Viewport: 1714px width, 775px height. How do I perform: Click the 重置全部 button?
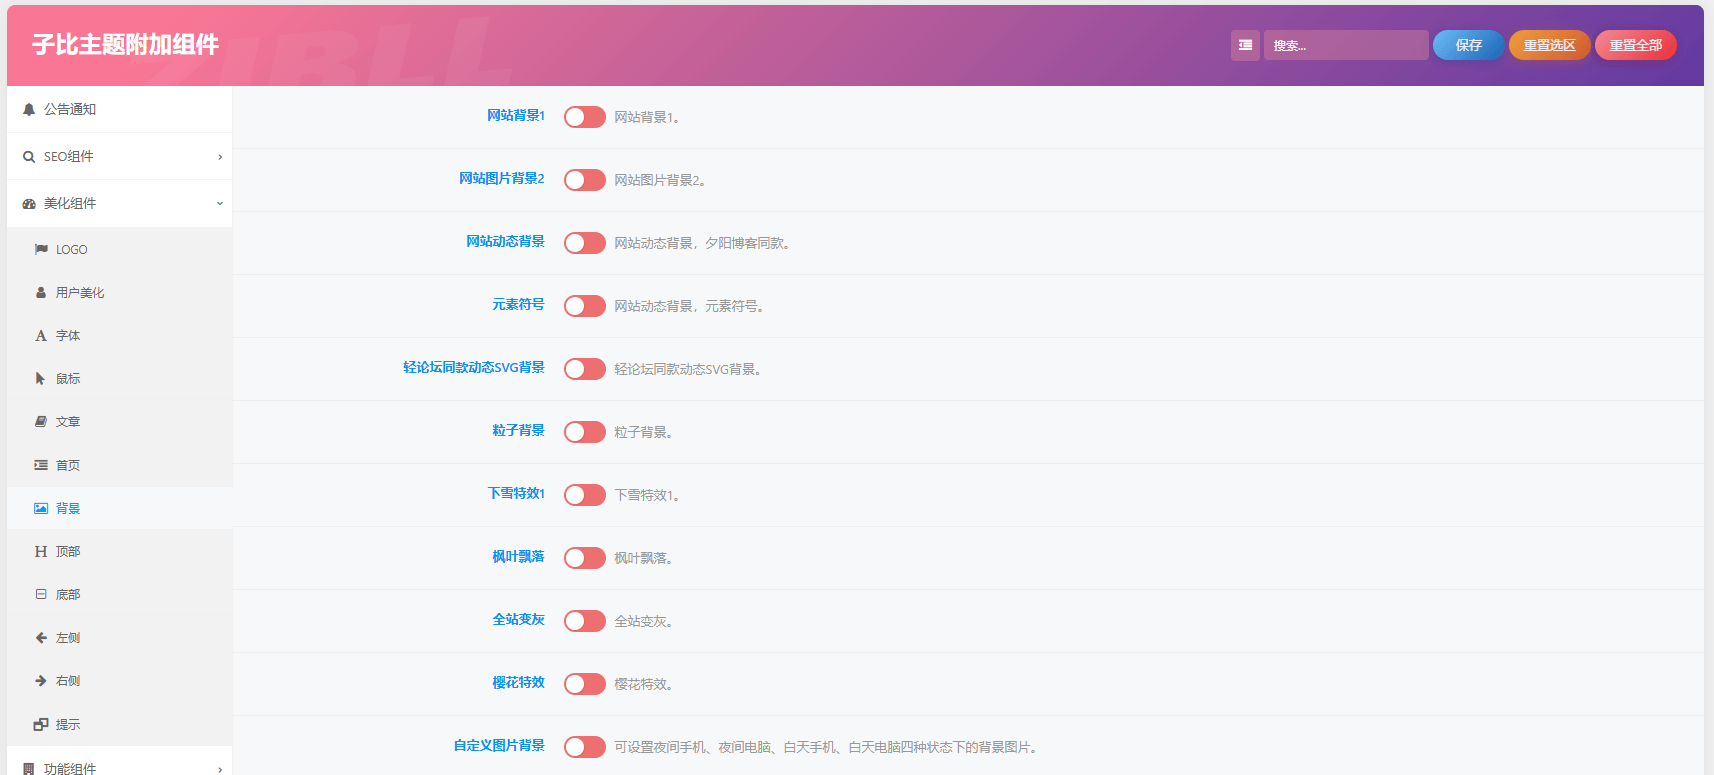(1635, 45)
